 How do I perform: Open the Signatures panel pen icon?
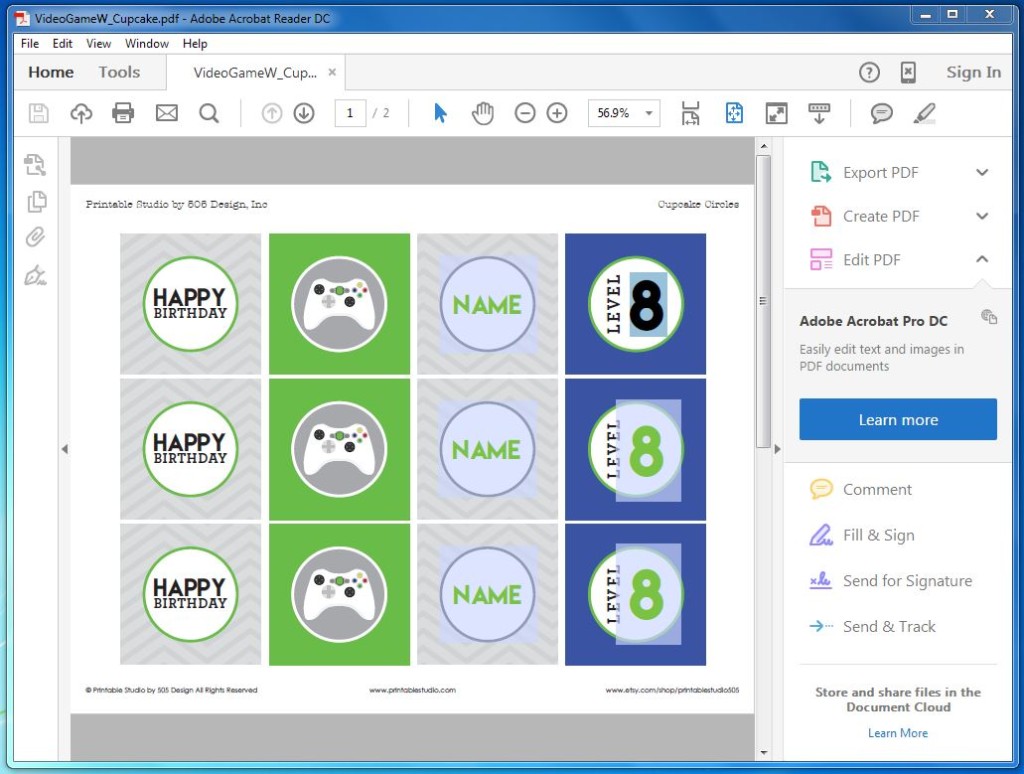[35, 276]
